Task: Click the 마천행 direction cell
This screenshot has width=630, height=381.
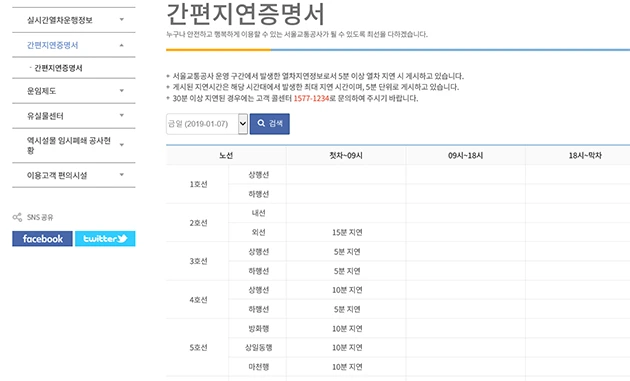Action: point(258,367)
